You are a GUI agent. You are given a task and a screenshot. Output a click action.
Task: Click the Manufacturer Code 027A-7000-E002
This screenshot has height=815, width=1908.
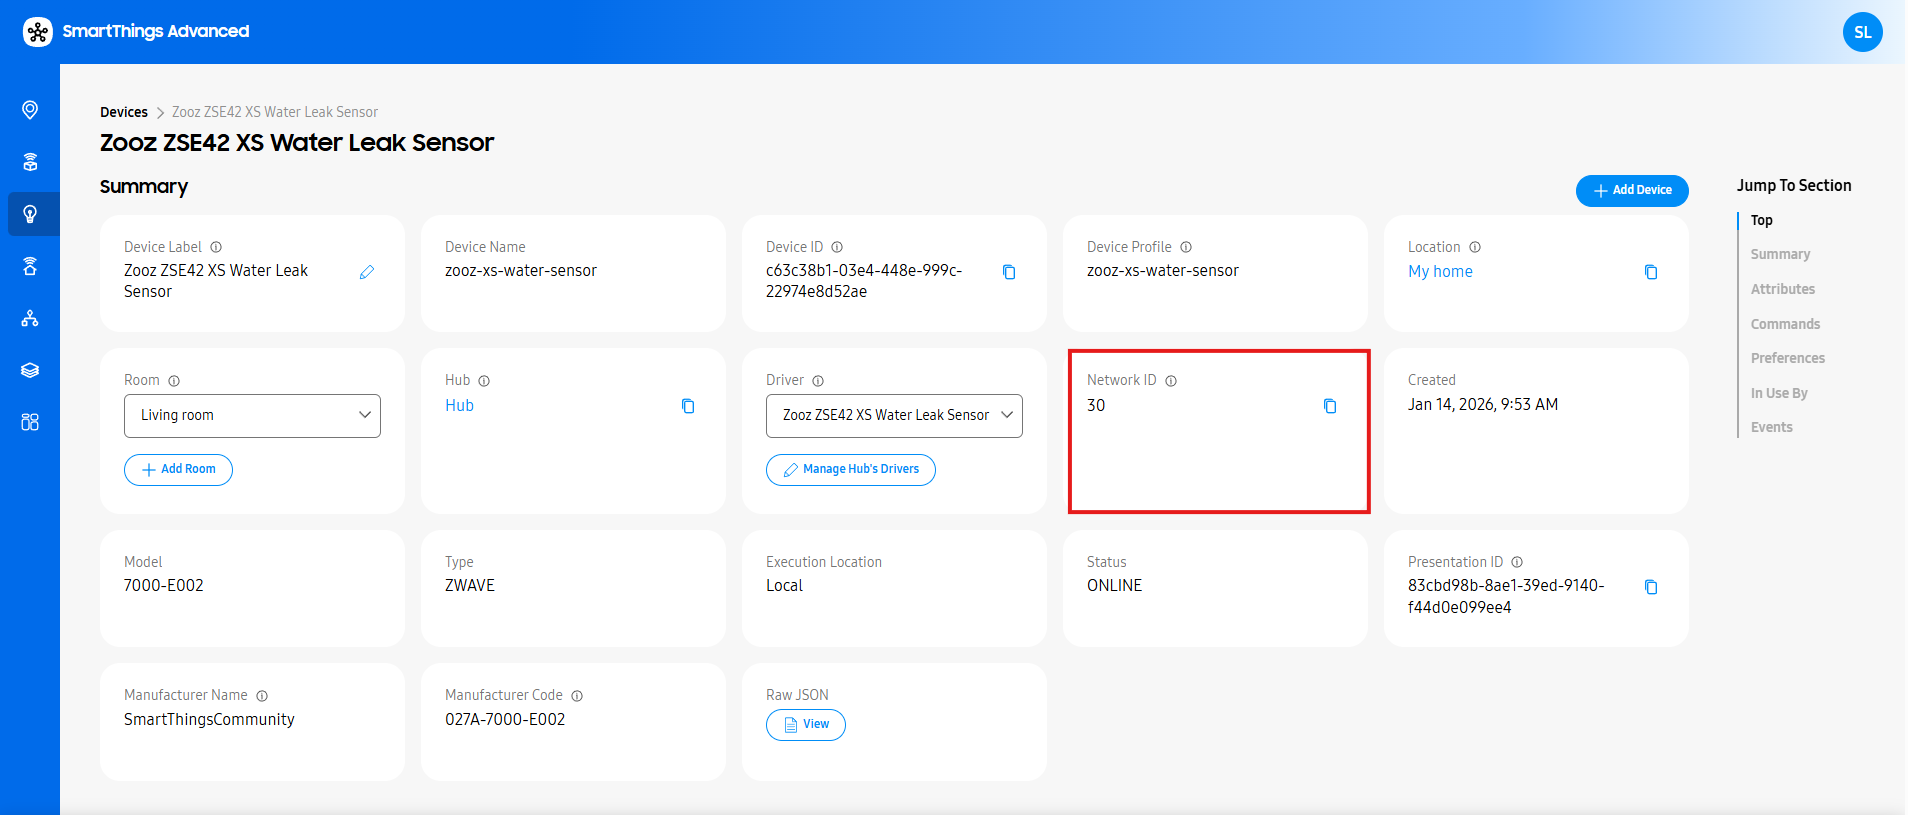pos(505,719)
